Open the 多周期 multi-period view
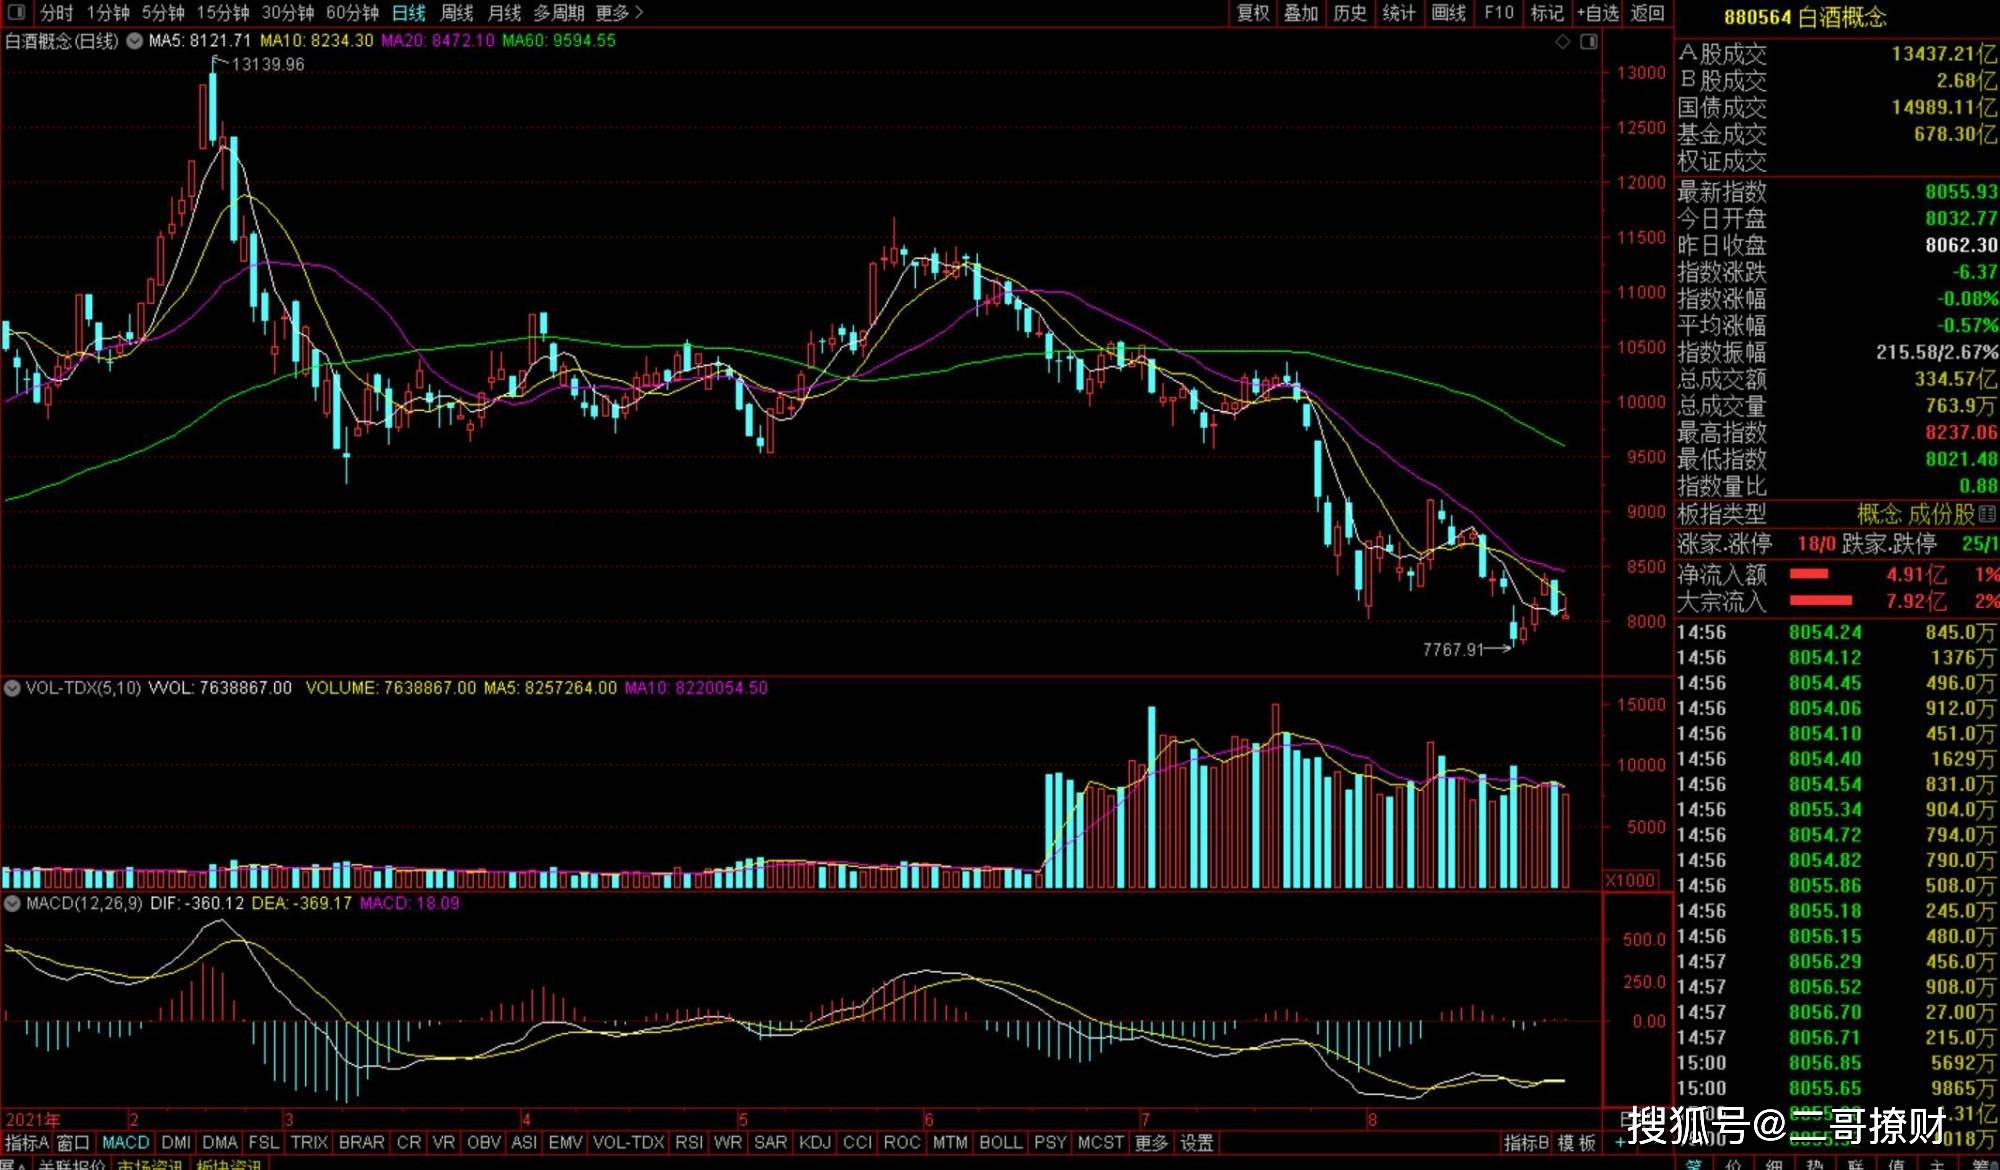The height and width of the screenshot is (1170, 2000). tap(559, 13)
